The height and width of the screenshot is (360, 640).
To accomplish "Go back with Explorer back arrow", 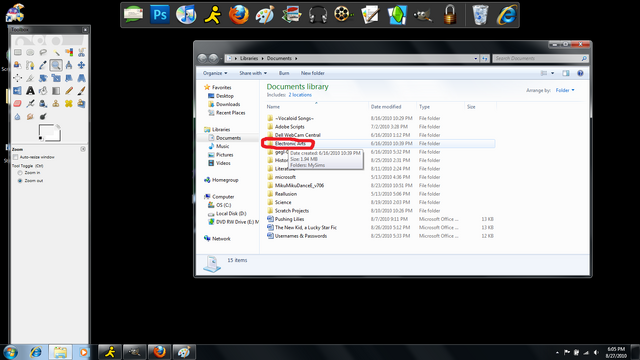I will click(202, 58).
